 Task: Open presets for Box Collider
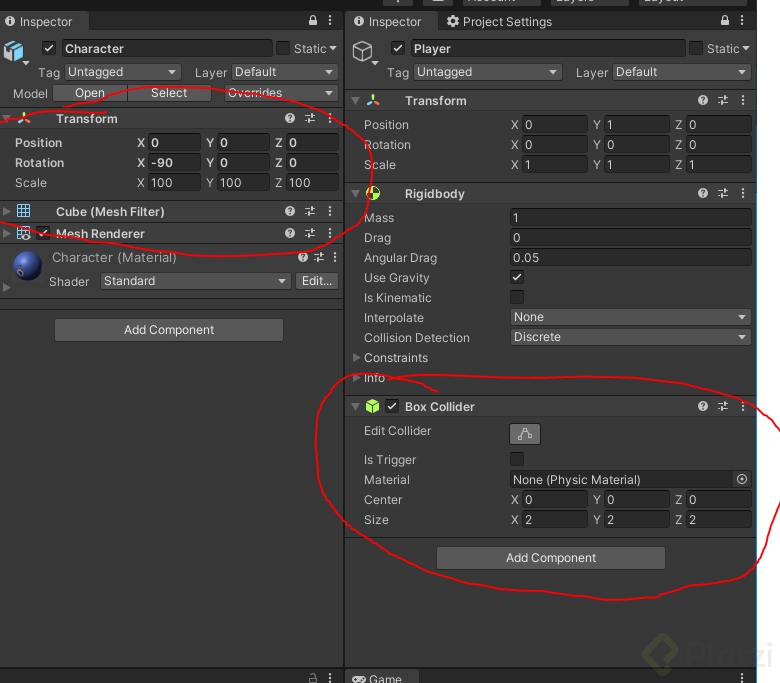click(x=723, y=406)
